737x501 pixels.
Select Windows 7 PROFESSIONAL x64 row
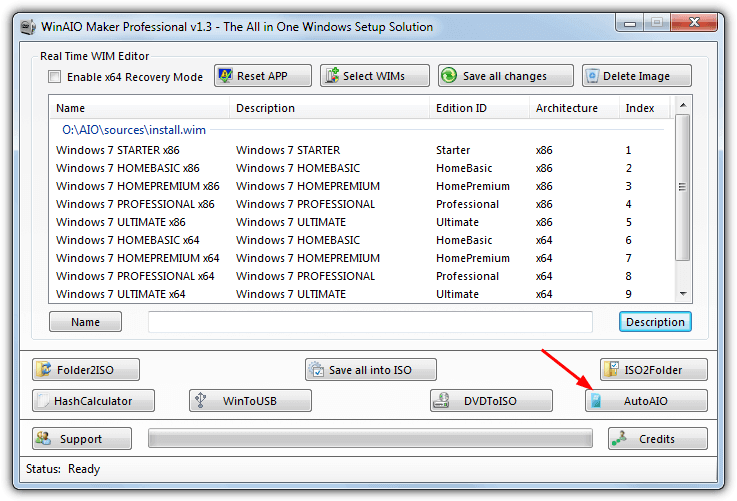click(360, 276)
